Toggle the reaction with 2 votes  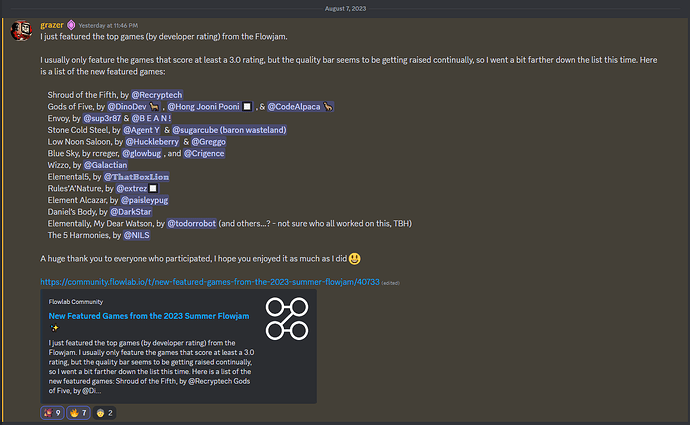coord(104,413)
